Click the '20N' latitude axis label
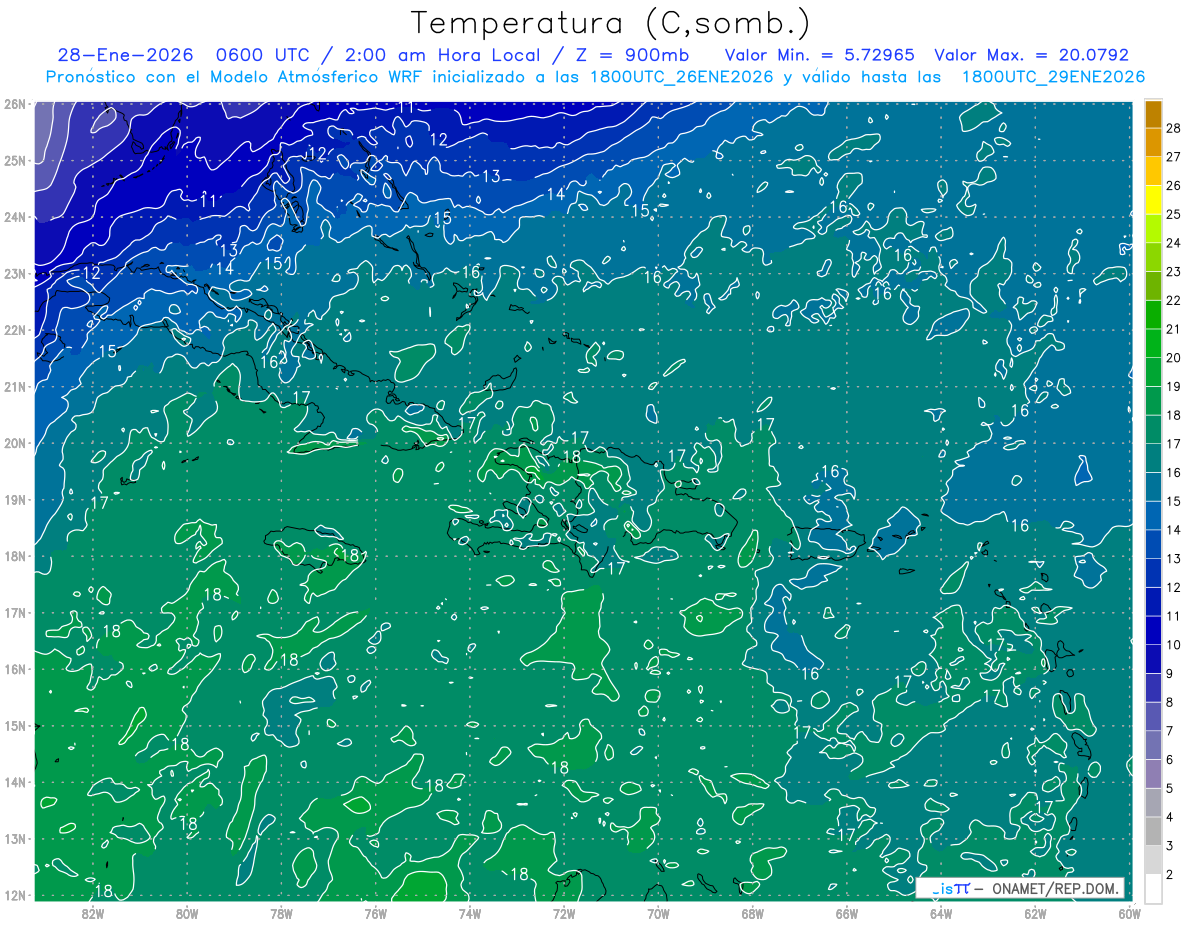The image size is (1200, 927). point(15,443)
